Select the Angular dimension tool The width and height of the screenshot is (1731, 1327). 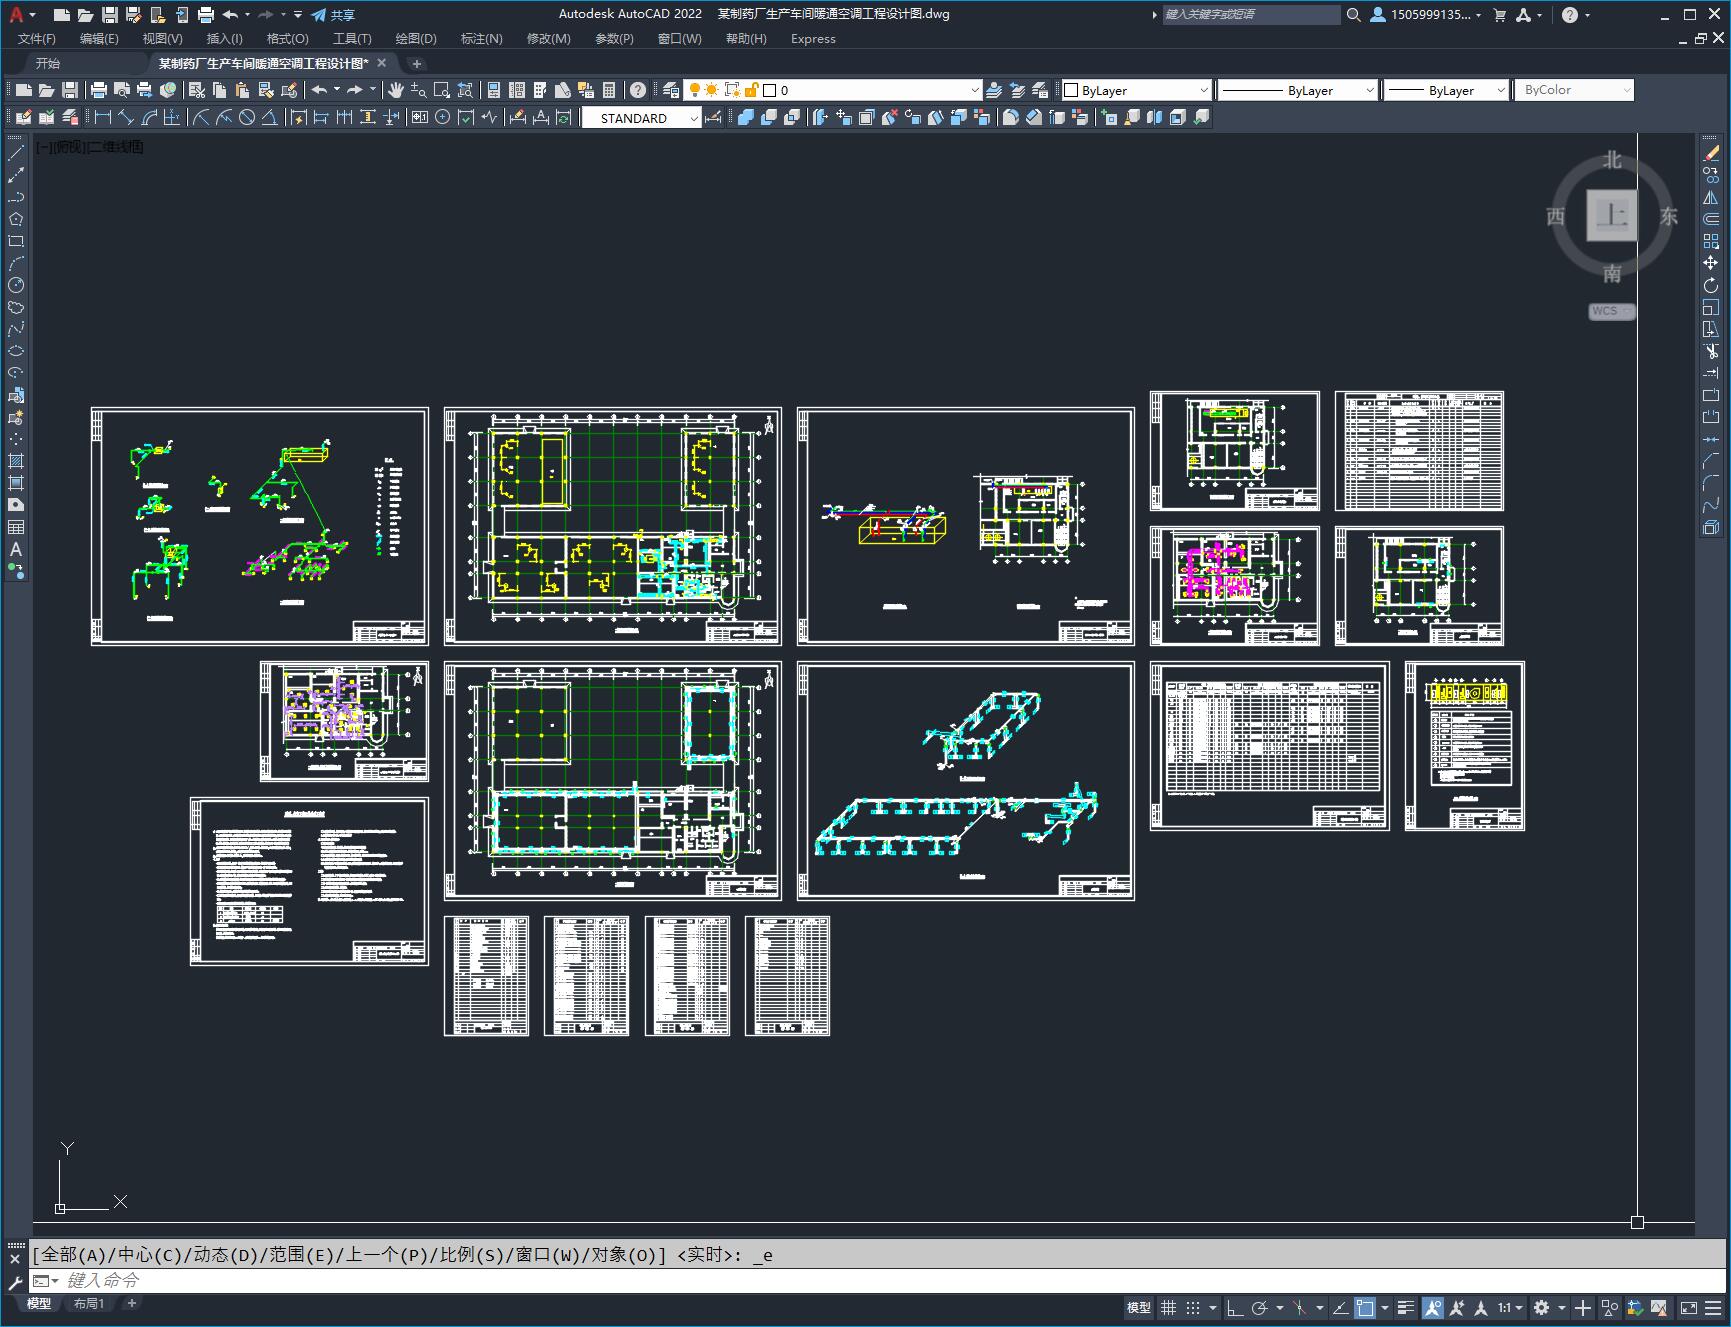(270, 117)
